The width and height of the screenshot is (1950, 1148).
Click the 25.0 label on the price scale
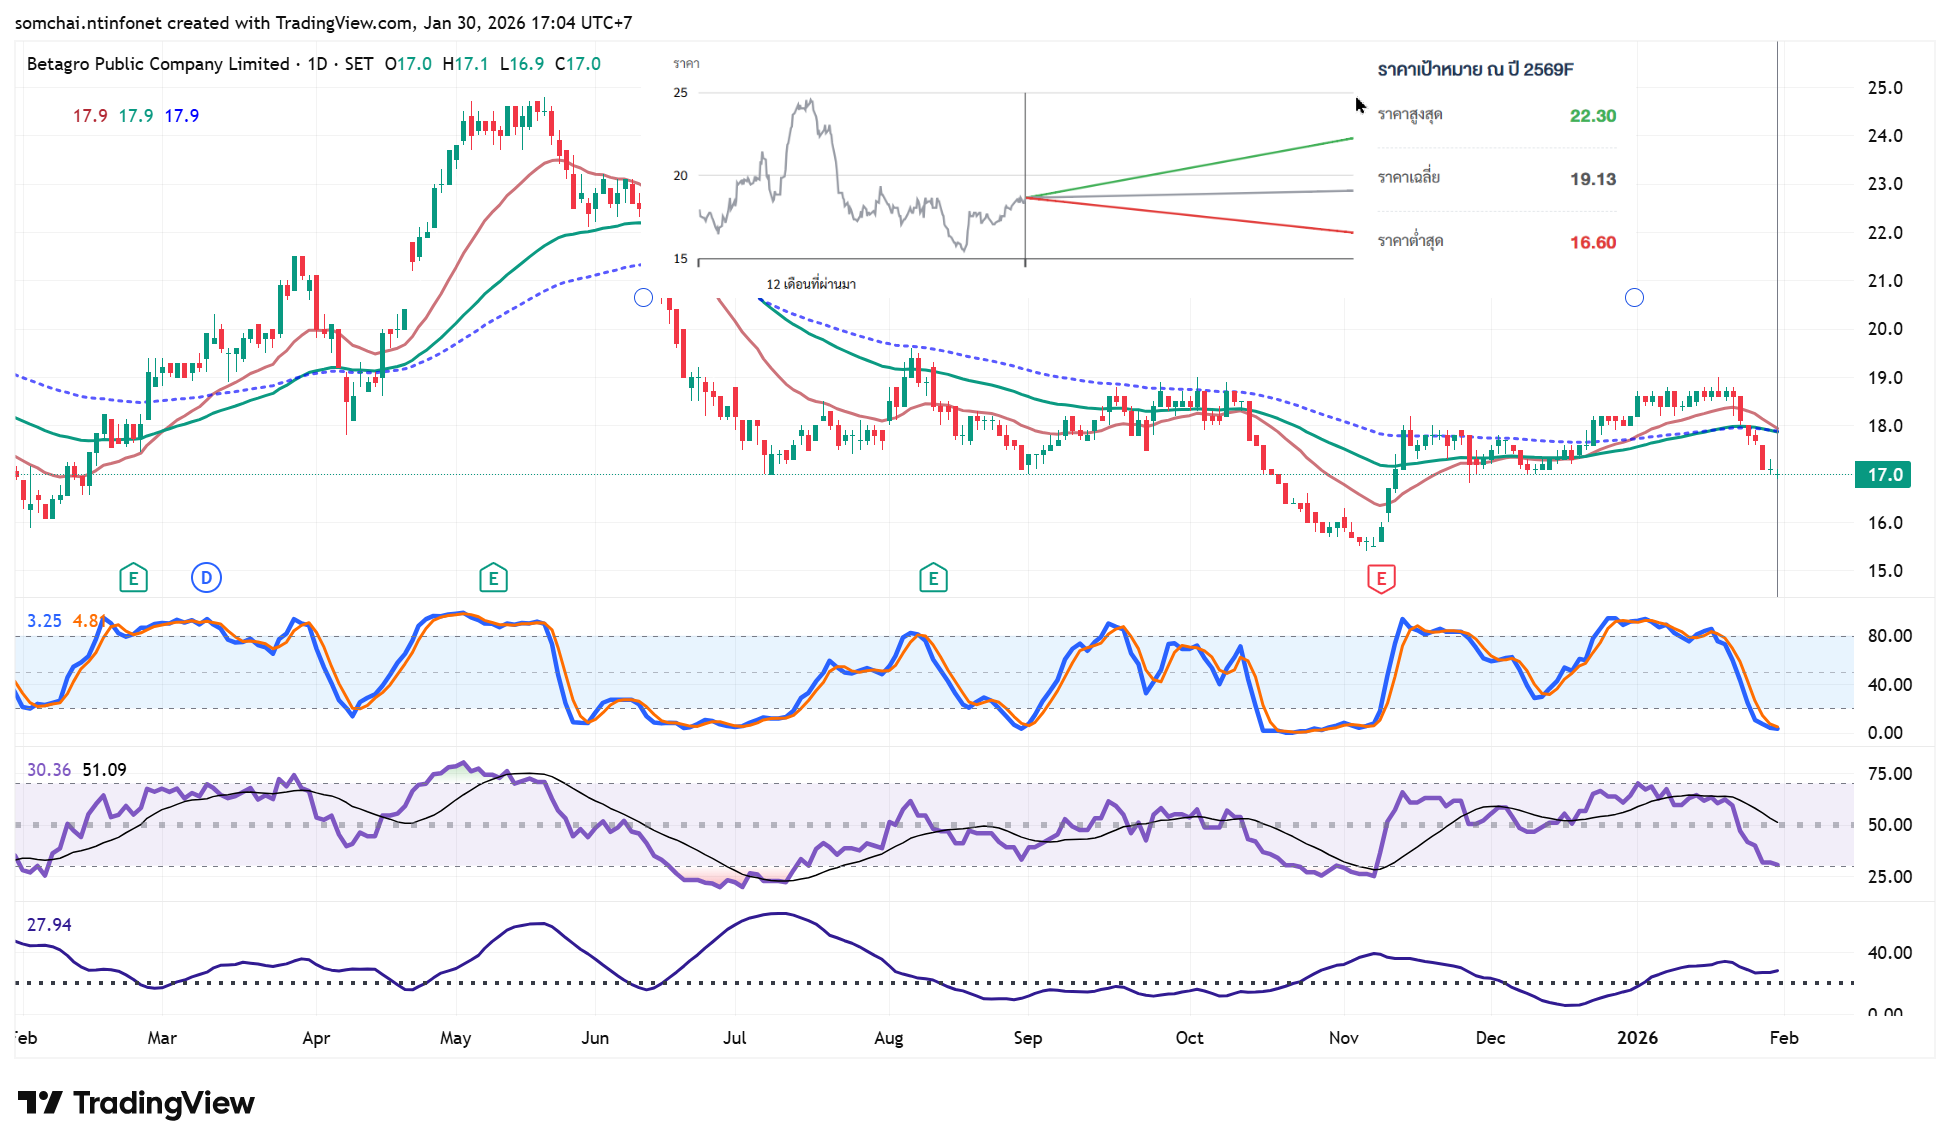(x=1884, y=88)
